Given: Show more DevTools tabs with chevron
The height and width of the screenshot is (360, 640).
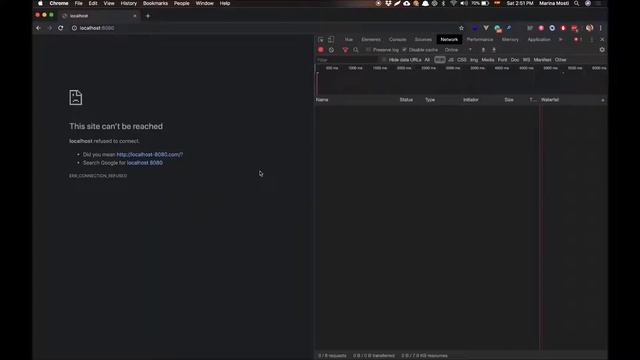Looking at the screenshot, I should tap(560, 40).
